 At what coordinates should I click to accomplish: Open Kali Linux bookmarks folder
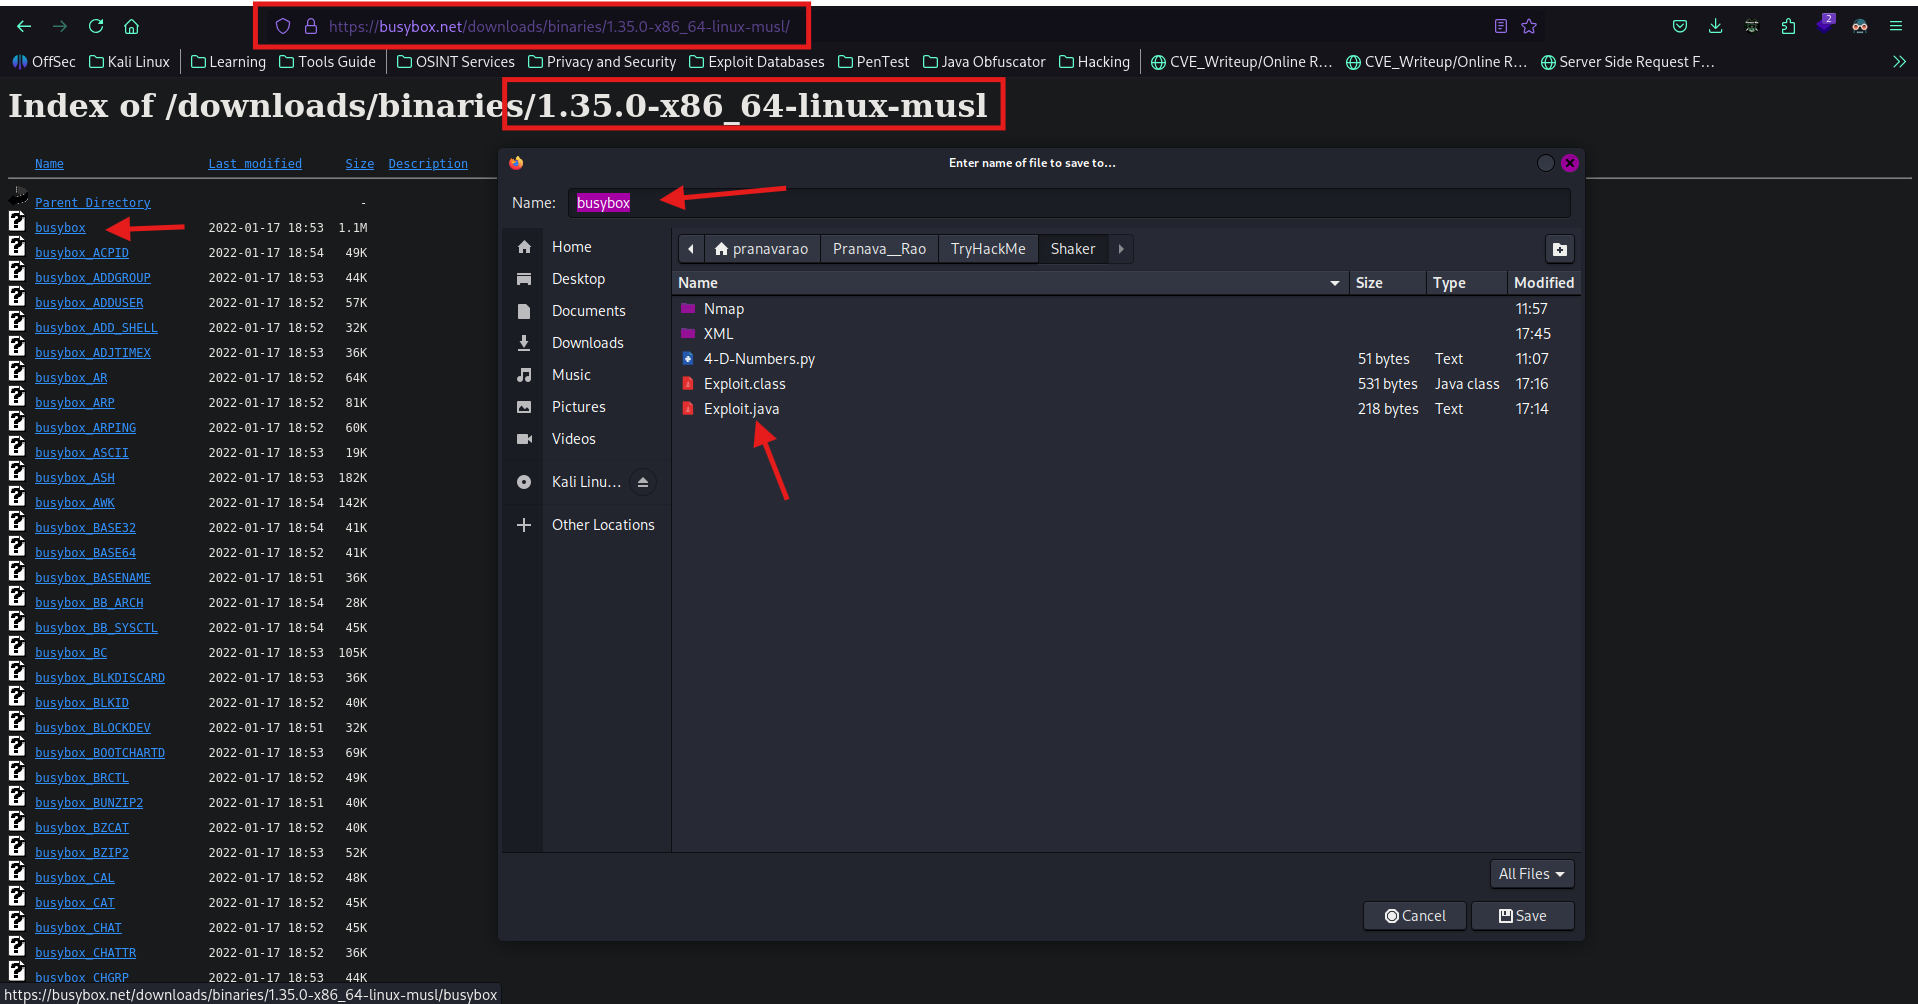pos(130,62)
